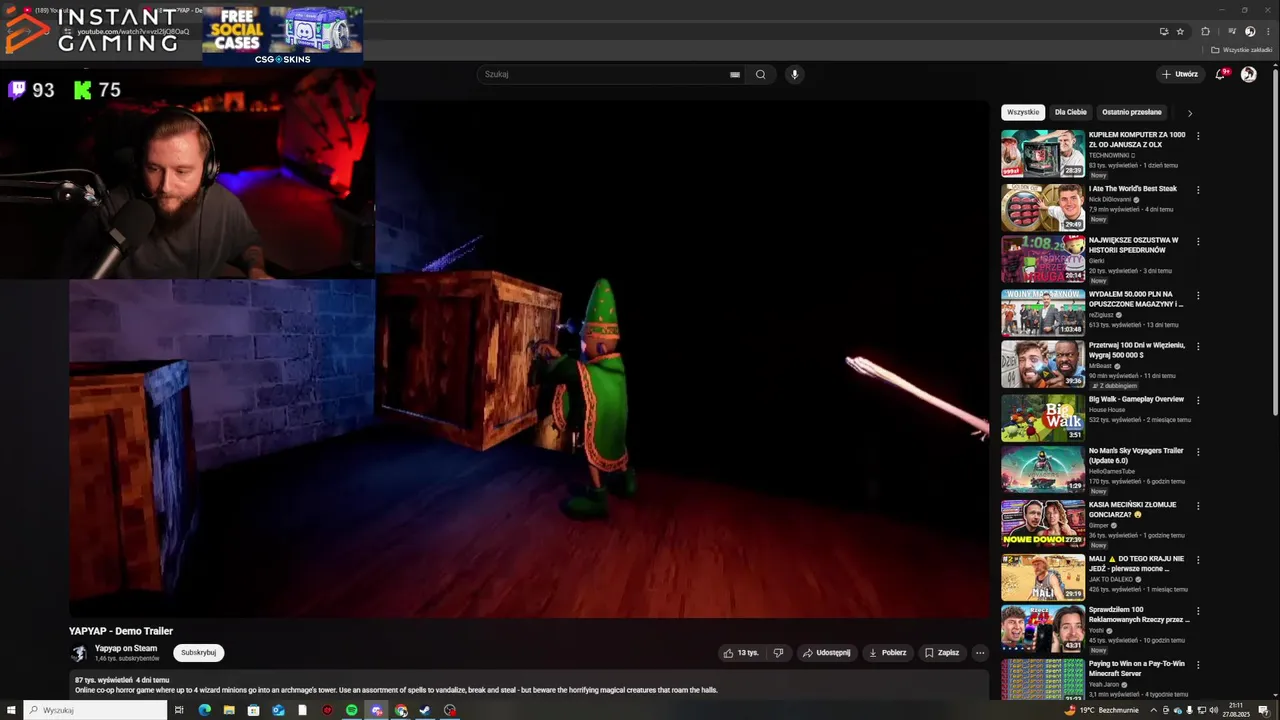Viewport: 1280px width, 720px height.
Task: Open volume control in system tray
Action: tap(1213, 710)
